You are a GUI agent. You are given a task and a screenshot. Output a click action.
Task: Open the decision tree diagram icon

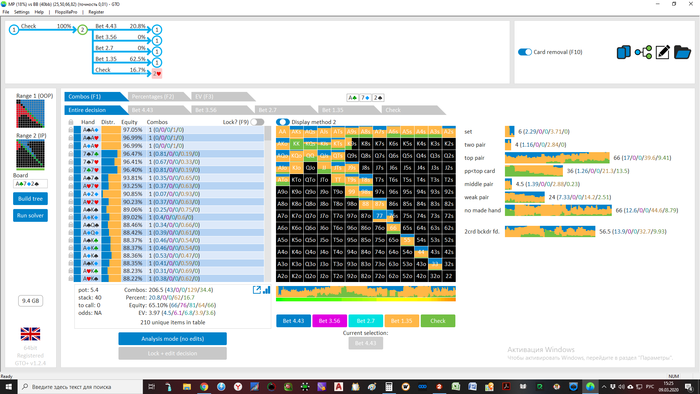(x=643, y=52)
